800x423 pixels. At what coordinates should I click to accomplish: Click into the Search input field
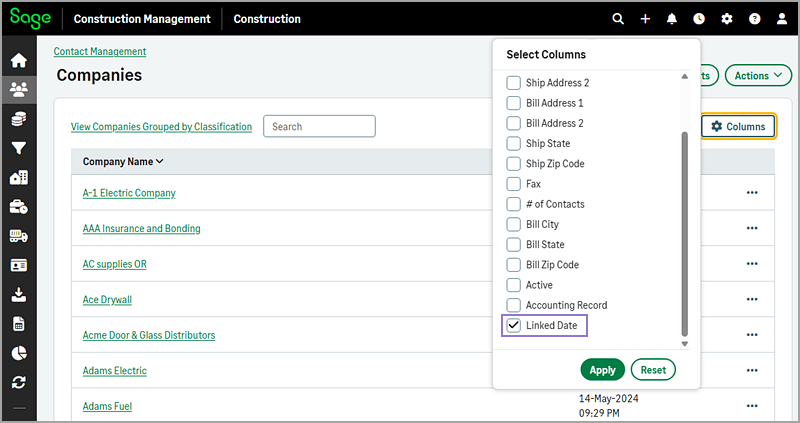tap(319, 127)
